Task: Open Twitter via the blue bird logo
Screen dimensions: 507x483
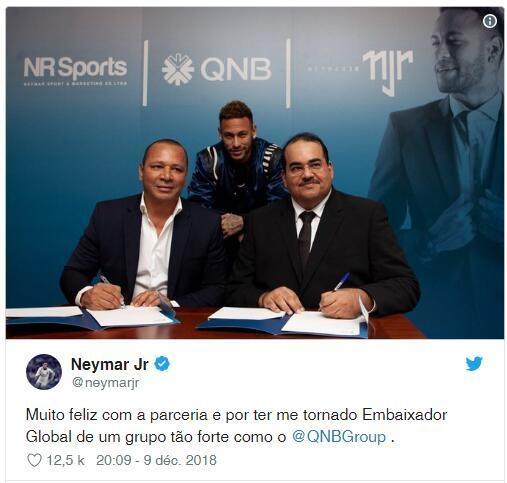Action: pos(474,364)
